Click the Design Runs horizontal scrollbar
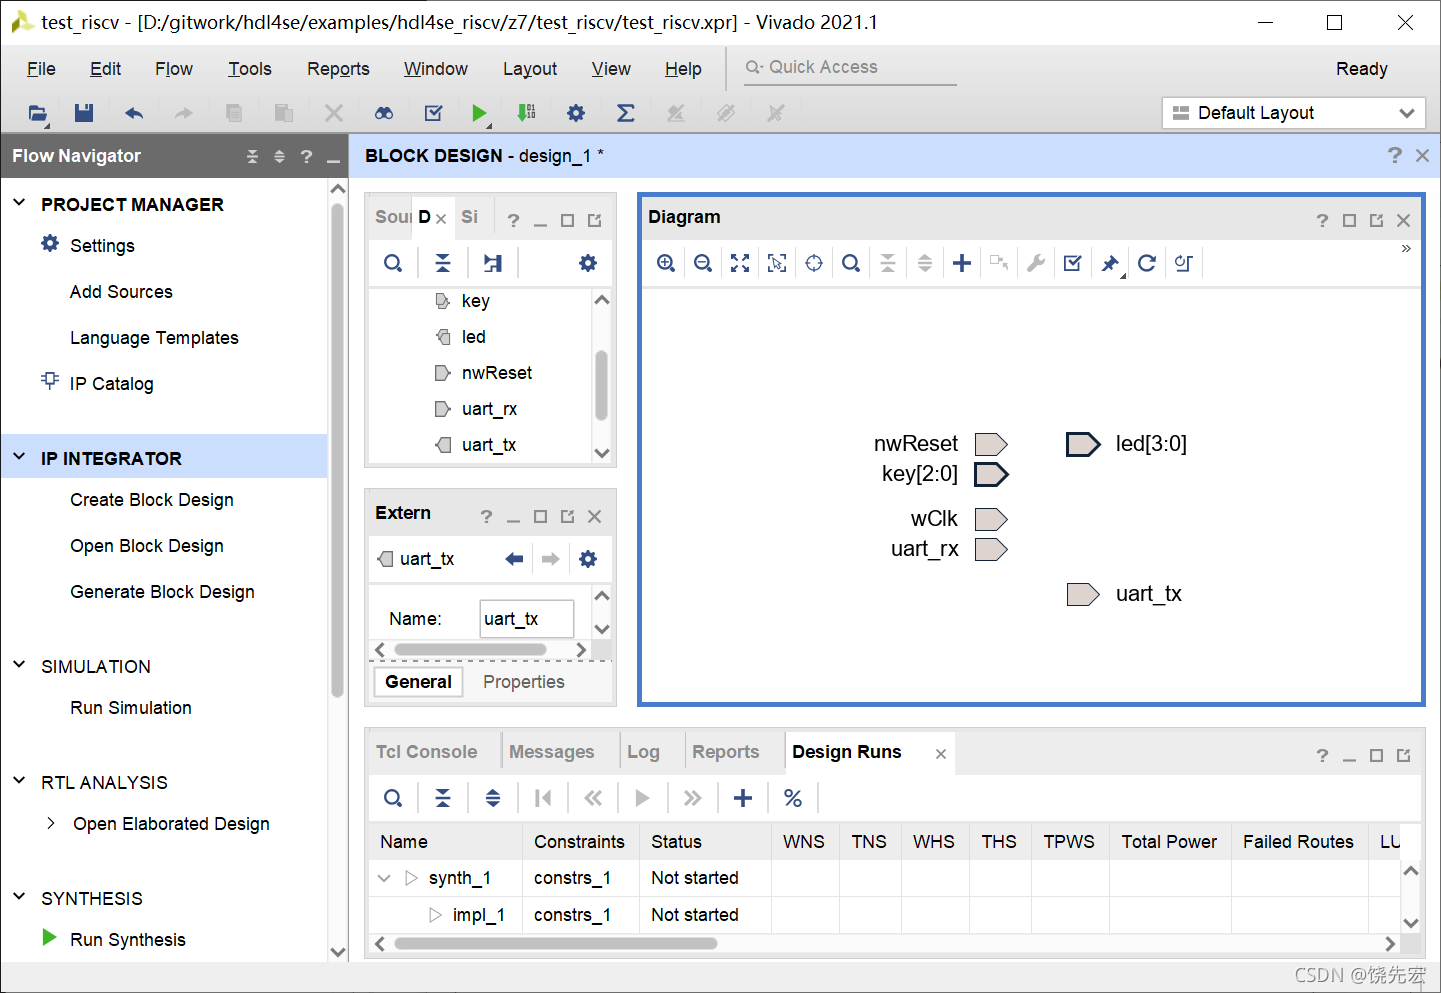This screenshot has height=993, width=1441. (556, 943)
